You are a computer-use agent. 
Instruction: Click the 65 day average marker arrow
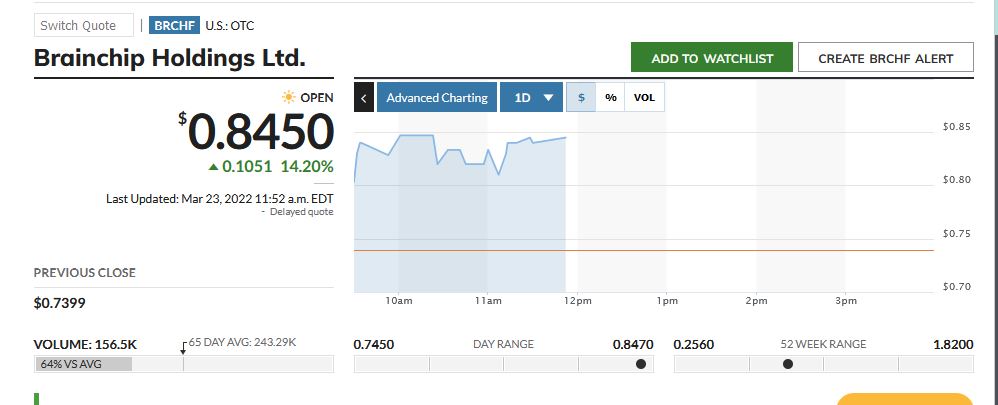point(183,348)
